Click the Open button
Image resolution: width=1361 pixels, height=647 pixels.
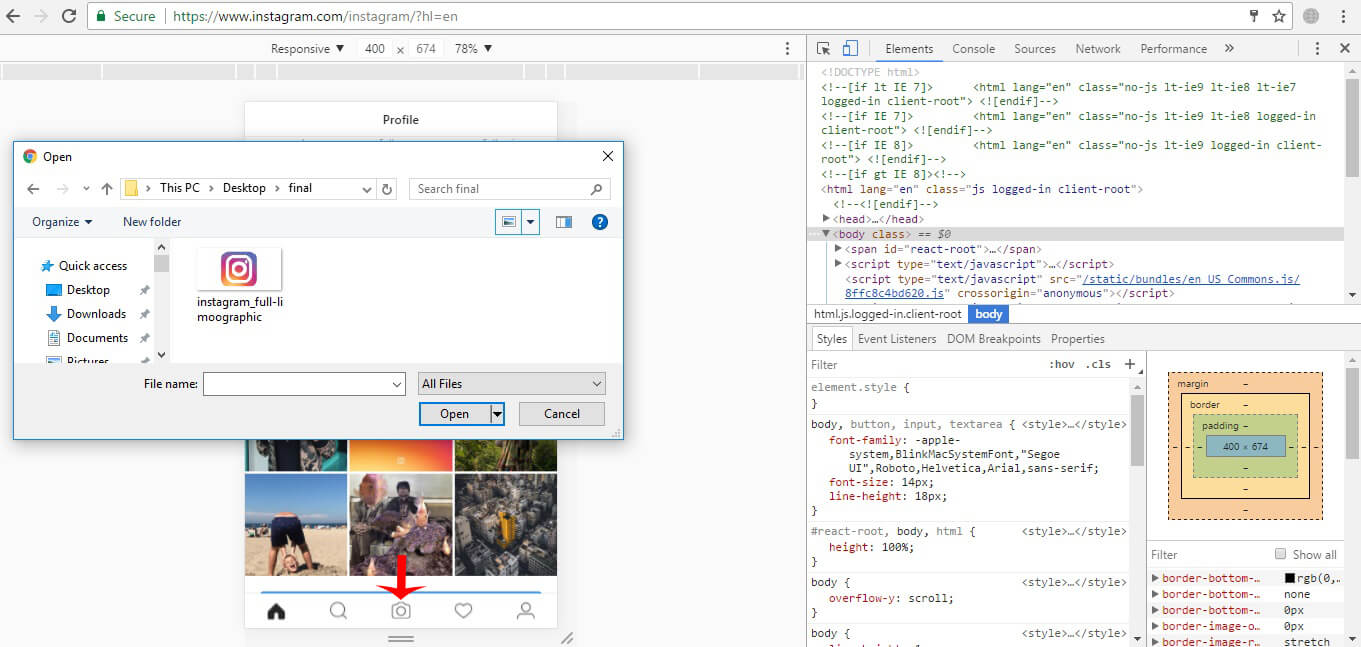(455, 414)
